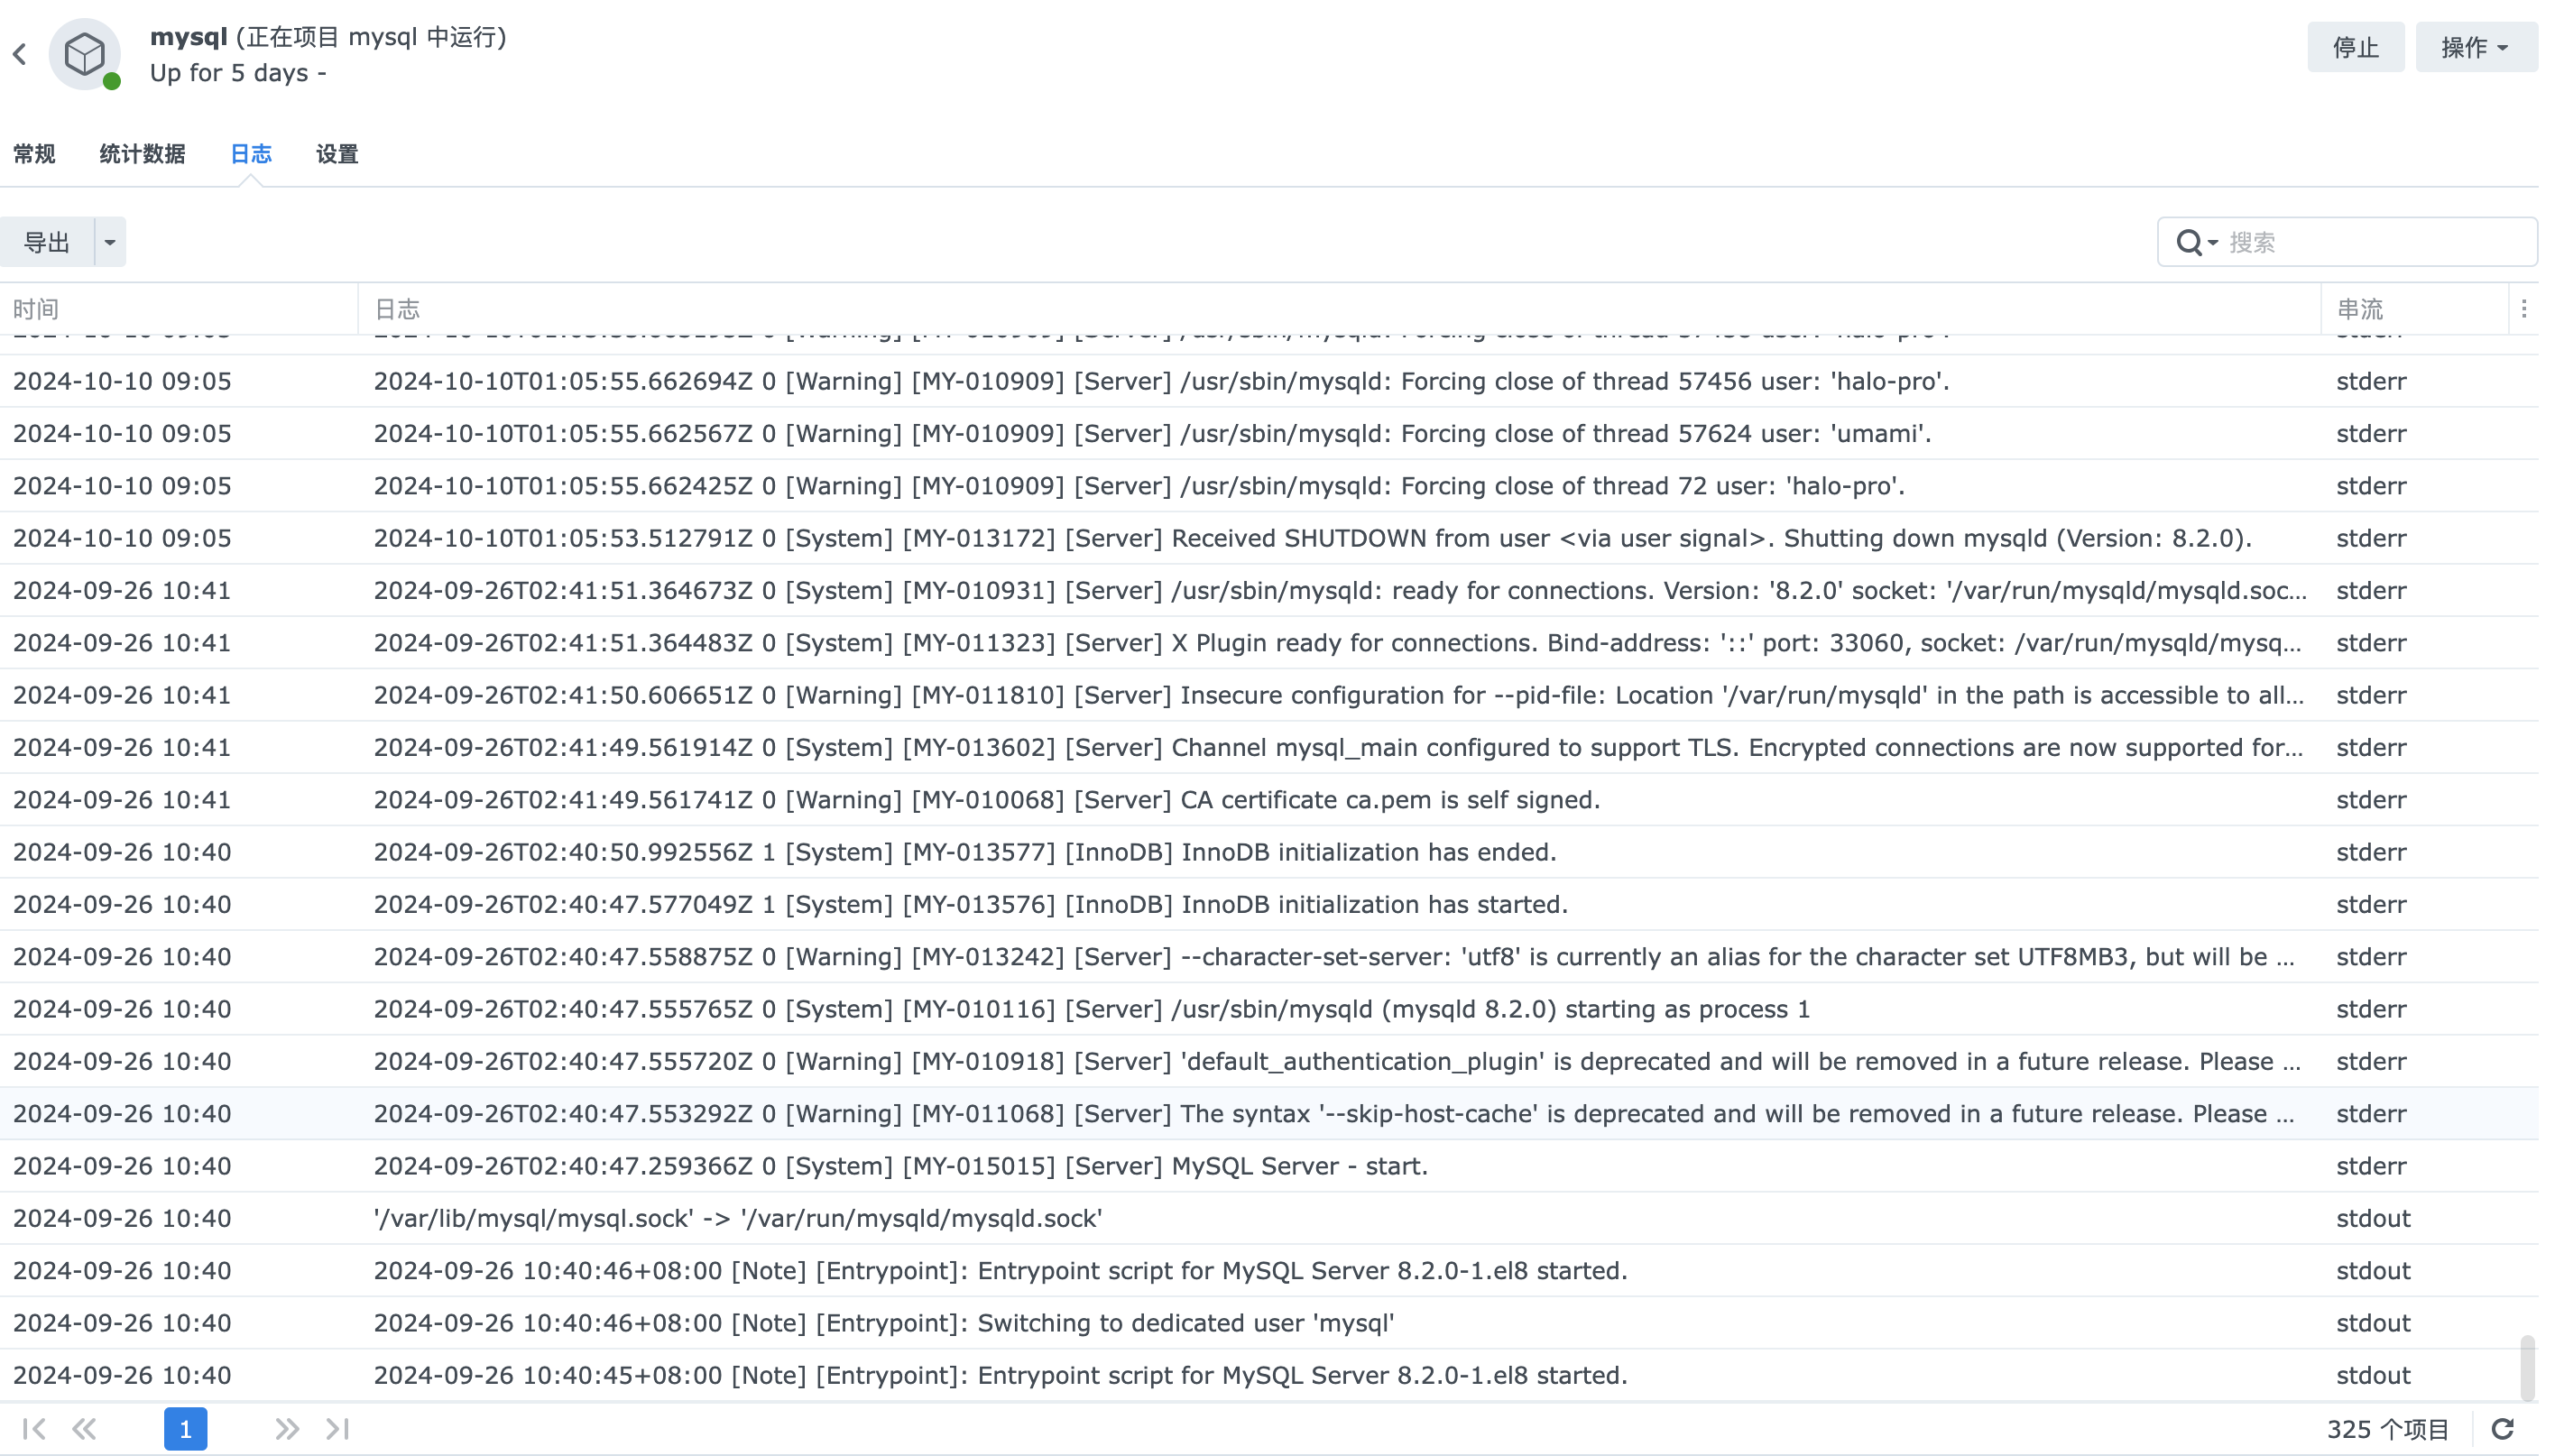Viewport: 2564px width, 1456px height.
Task: Click the 导出 export button
Action: click(47, 243)
